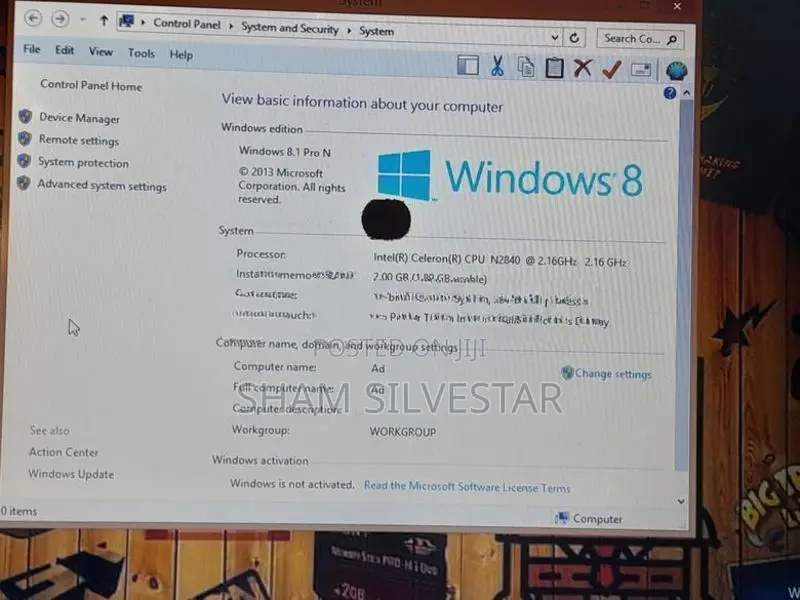Click the Properties card toolbar icon
Viewport: 800px width, 600px height.
click(x=641, y=69)
